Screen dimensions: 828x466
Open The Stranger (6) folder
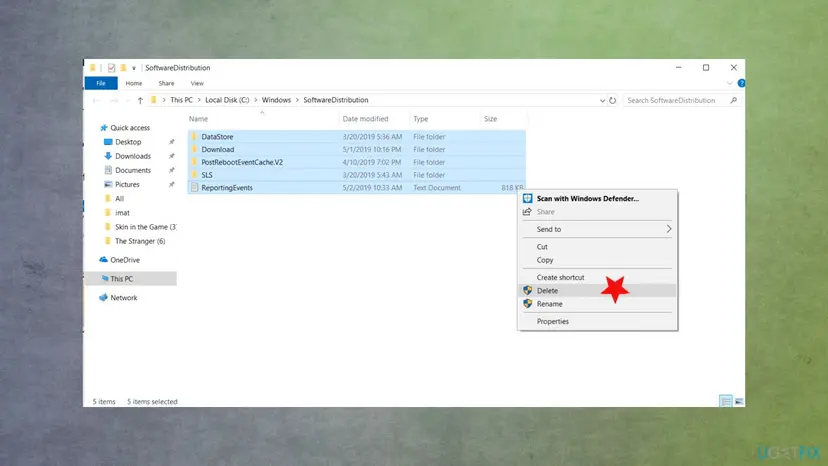tap(140, 241)
